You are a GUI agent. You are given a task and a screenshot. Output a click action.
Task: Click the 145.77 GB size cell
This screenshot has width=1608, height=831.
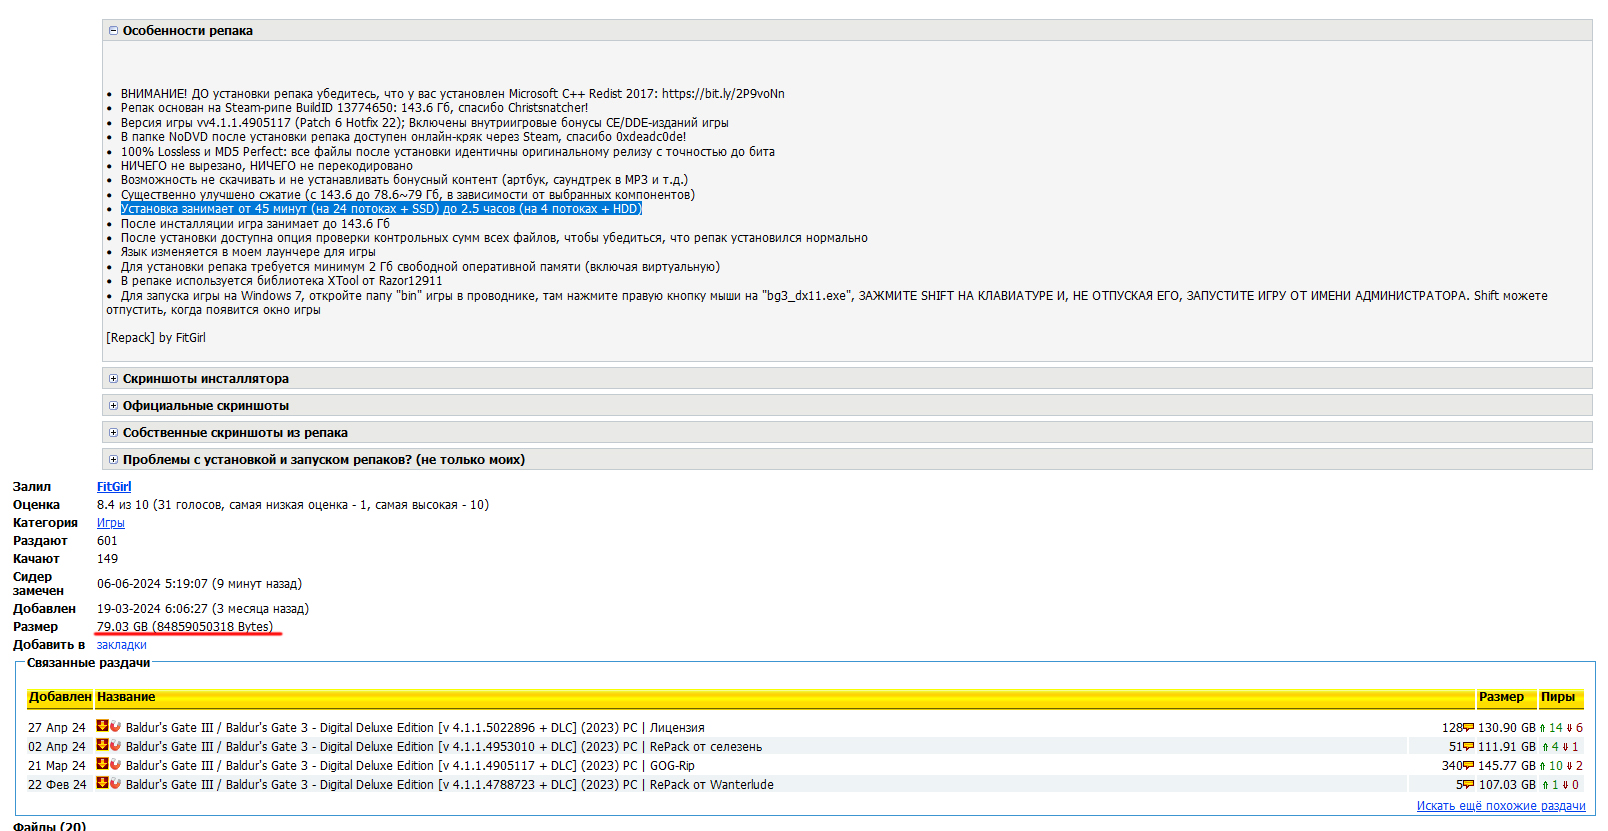click(1506, 766)
